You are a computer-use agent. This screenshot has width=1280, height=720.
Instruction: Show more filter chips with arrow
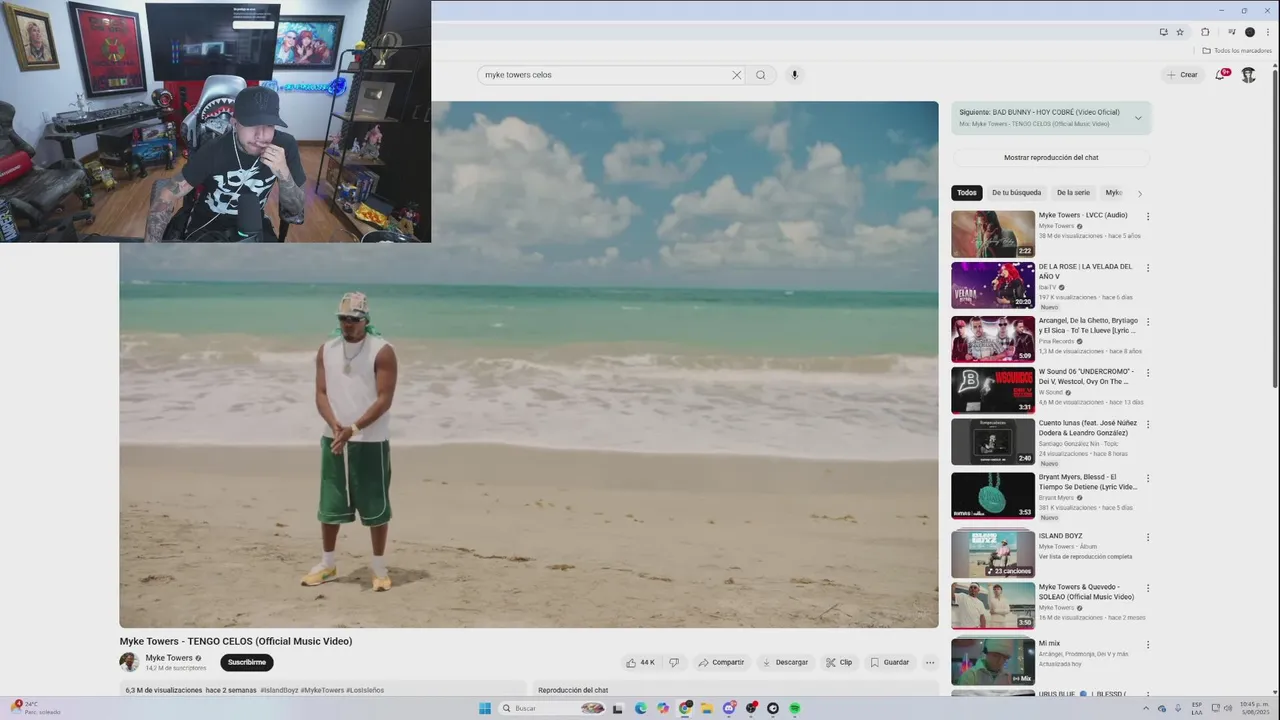1139,193
